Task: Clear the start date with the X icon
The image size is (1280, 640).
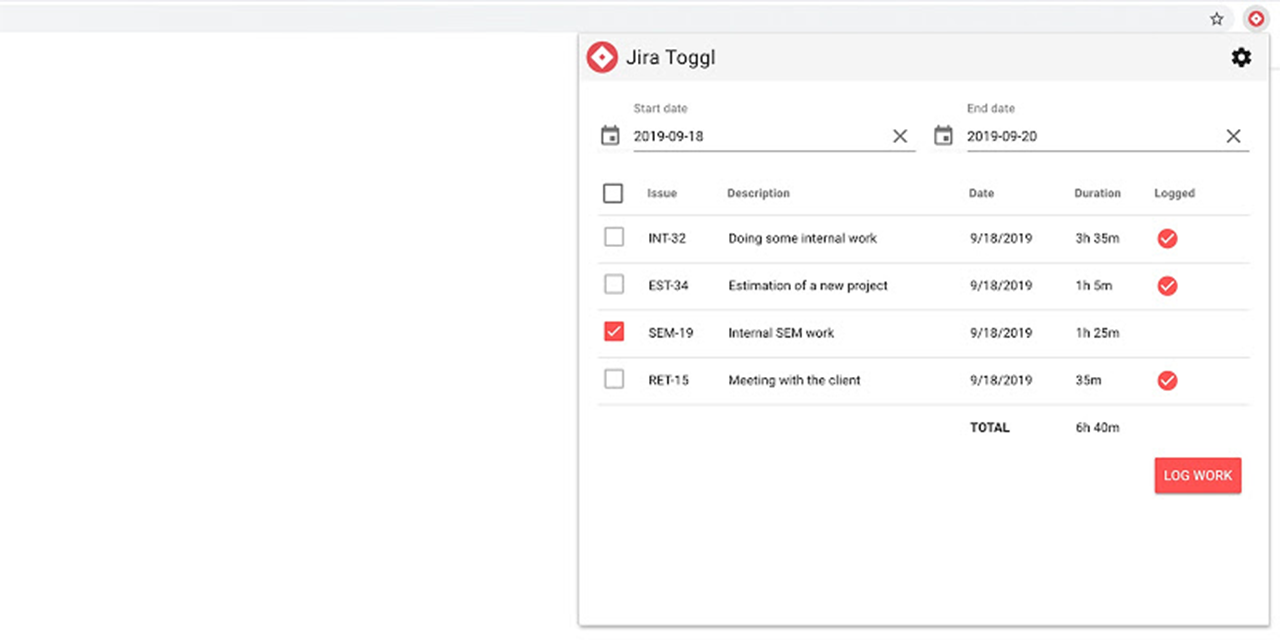Action: [899, 135]
